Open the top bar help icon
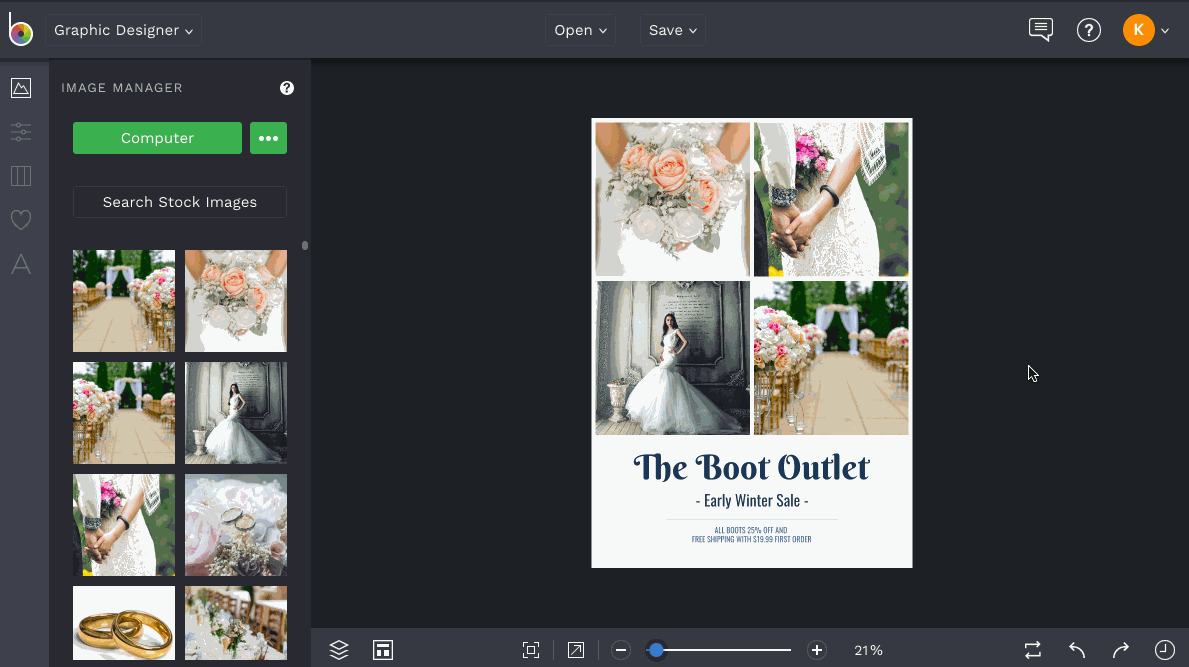The height and width of the screenshot is (667, 1189). (1089, 30)
